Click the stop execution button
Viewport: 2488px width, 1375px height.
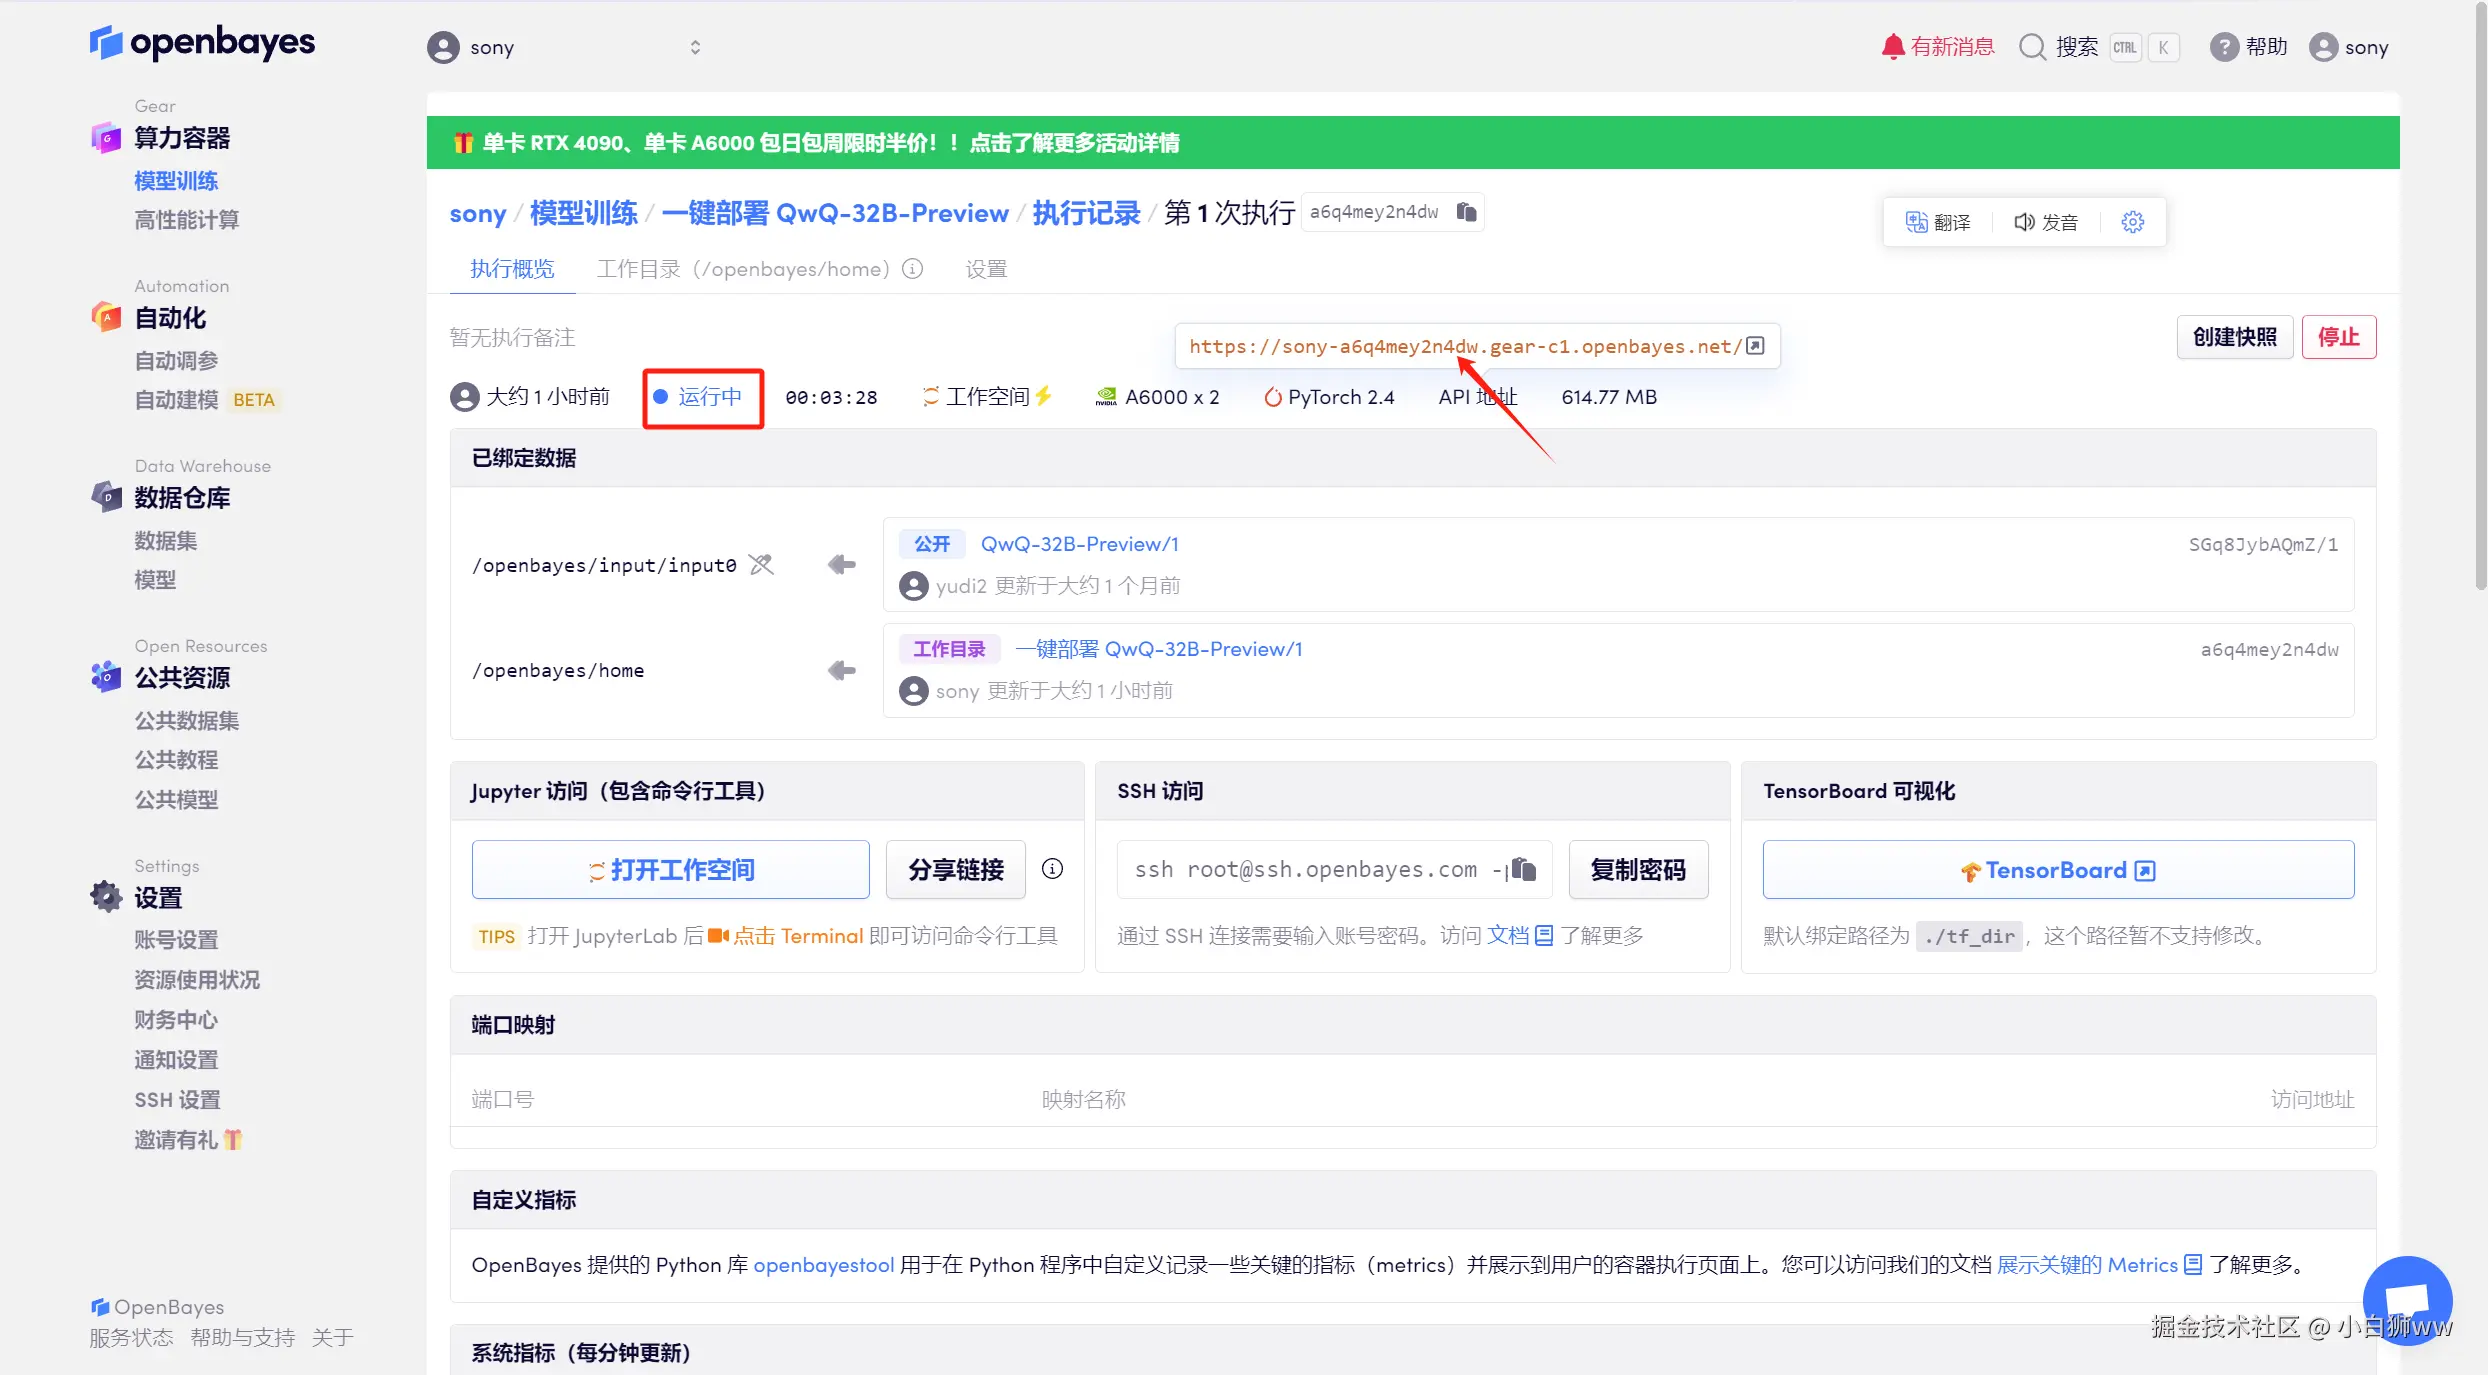(x=2338, y=337)
